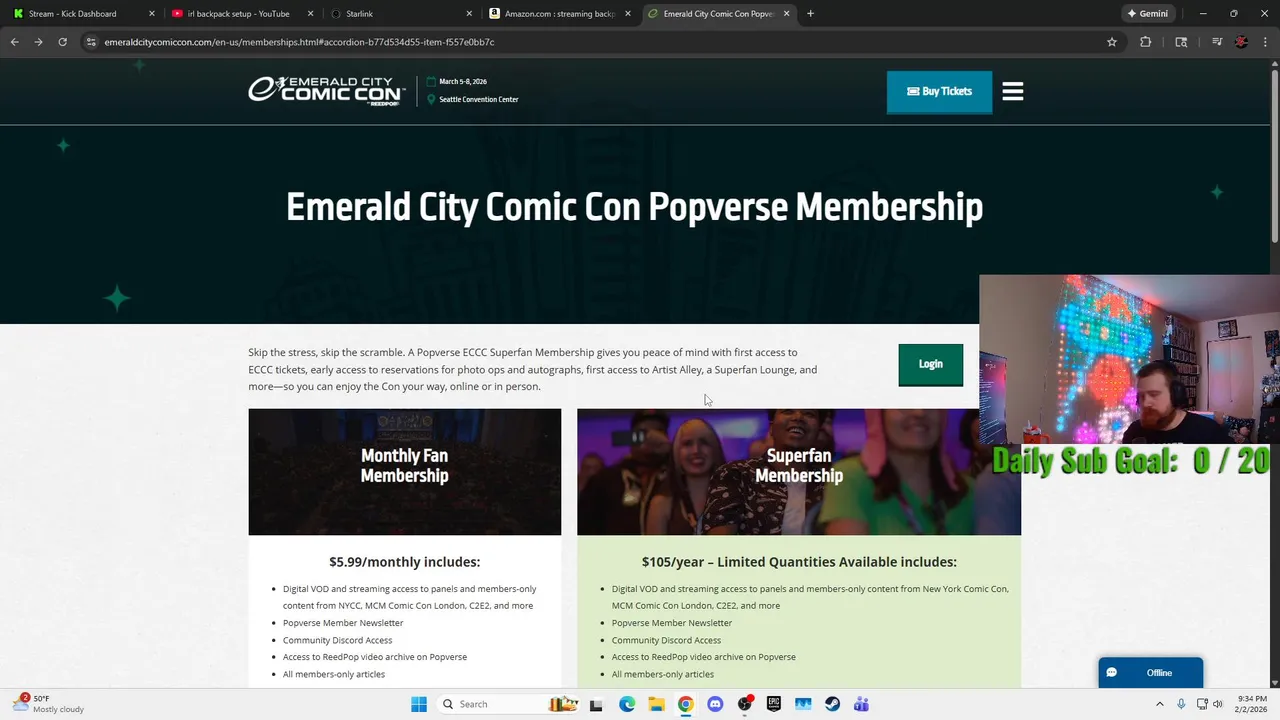Open the Windows Start menu
1280x720 pixels.
click(419, 704)
